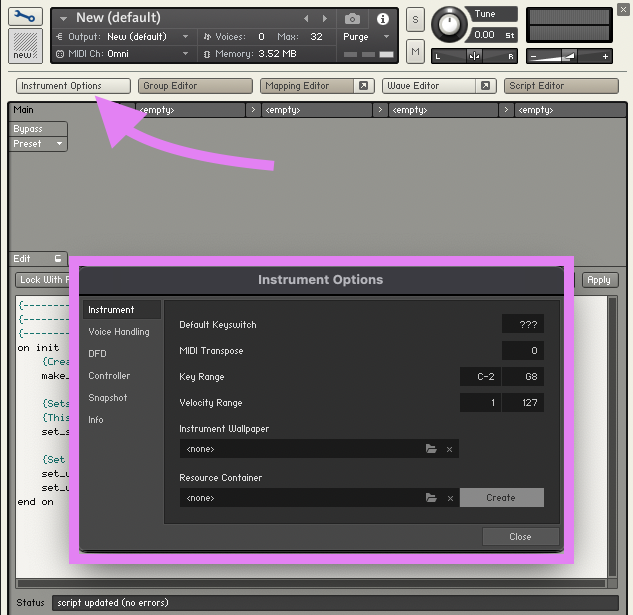Click the MIDI Transpose value field
This screenshot has width=633, height=615.
point(523,351)
